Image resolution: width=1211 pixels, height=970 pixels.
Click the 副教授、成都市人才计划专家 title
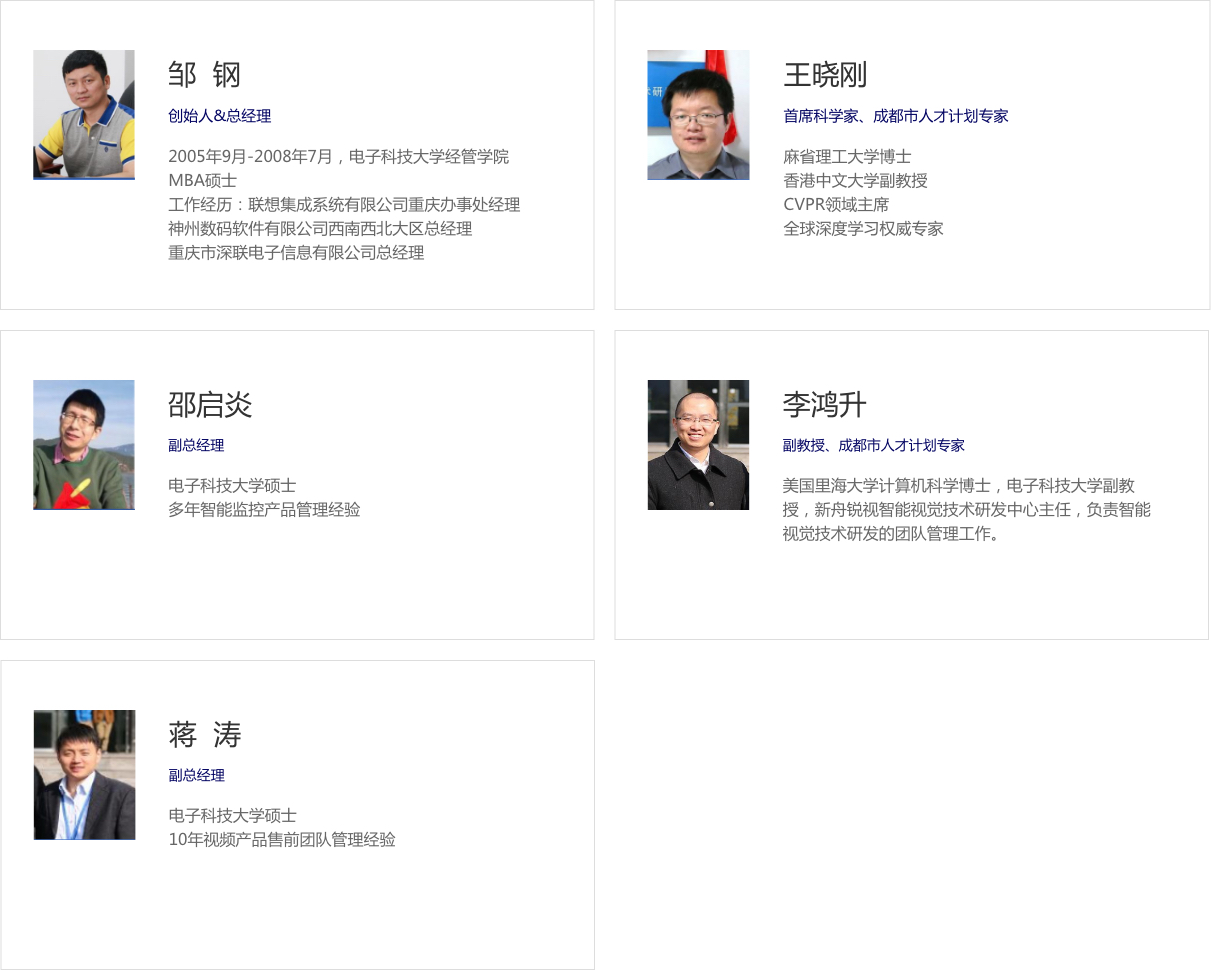pos(873,446)
